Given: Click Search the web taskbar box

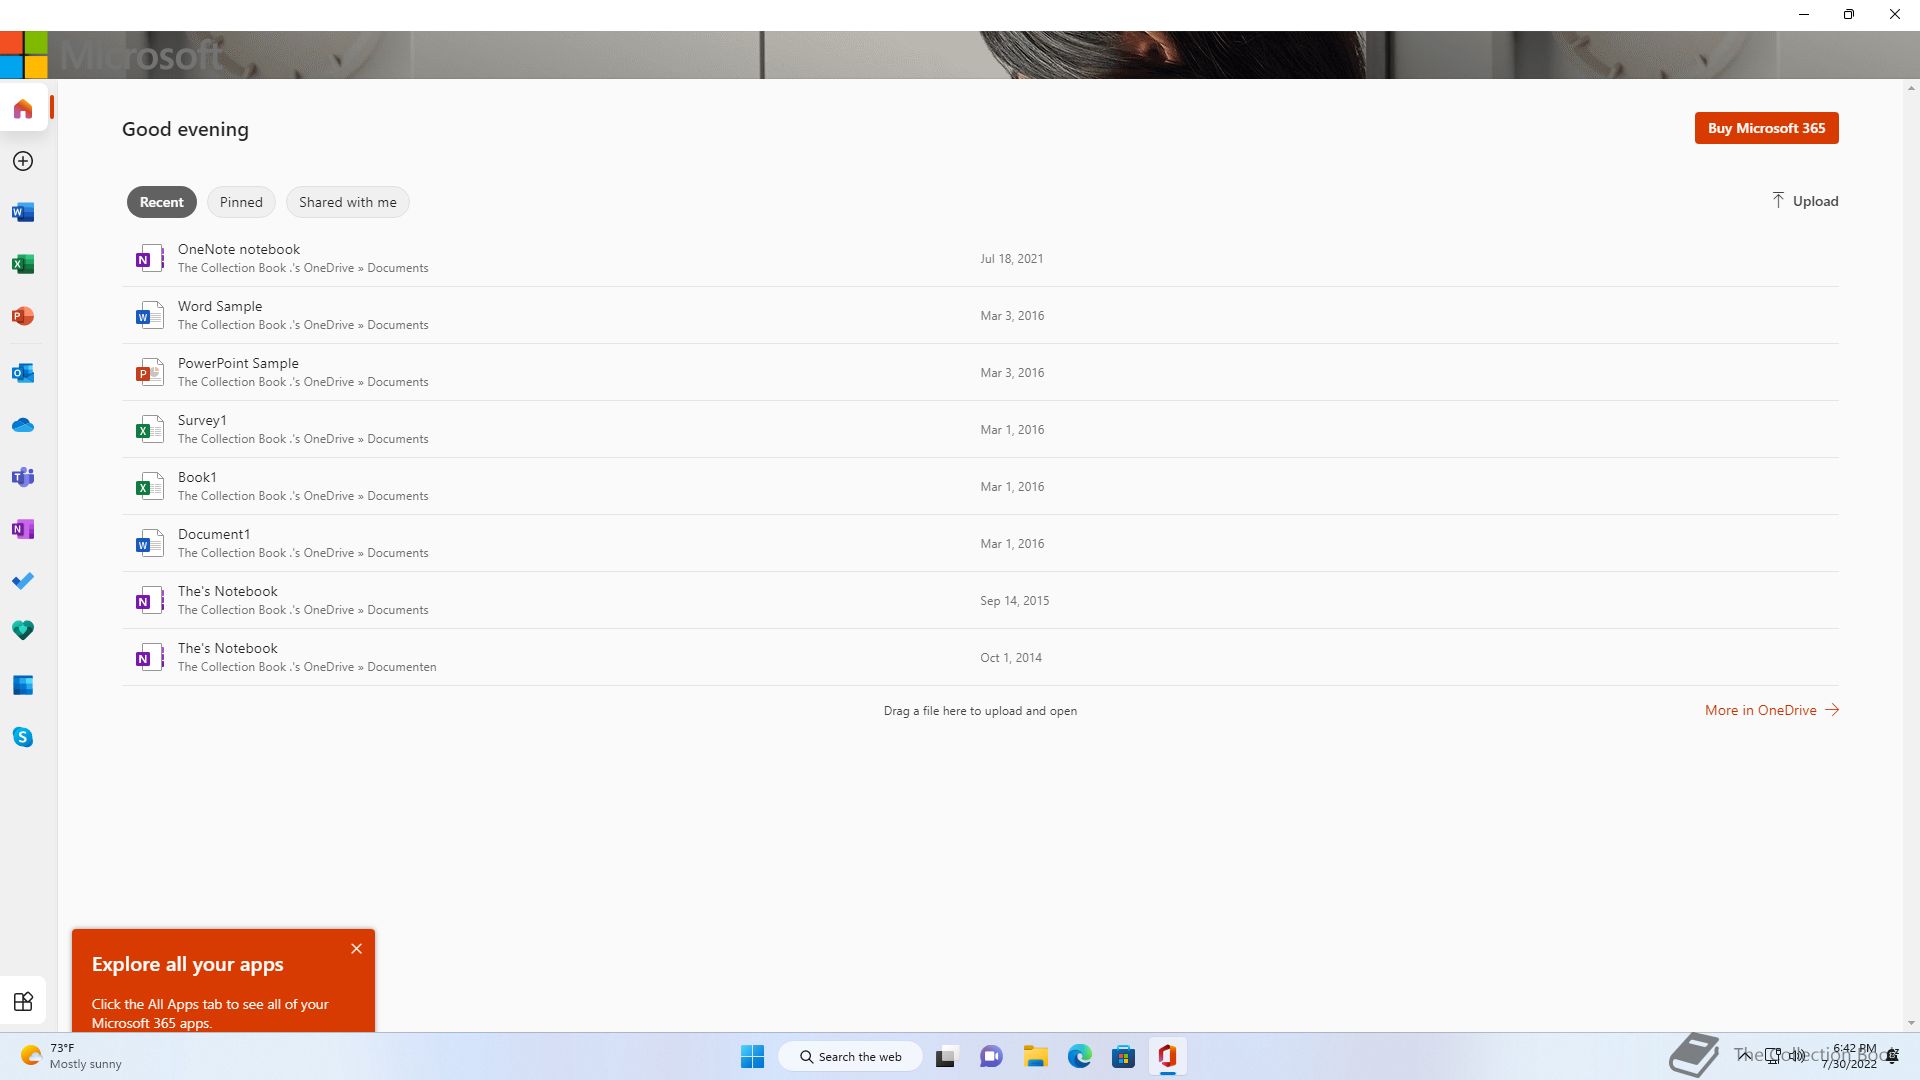Looking at the screenshot, I should click(850, 1056).
